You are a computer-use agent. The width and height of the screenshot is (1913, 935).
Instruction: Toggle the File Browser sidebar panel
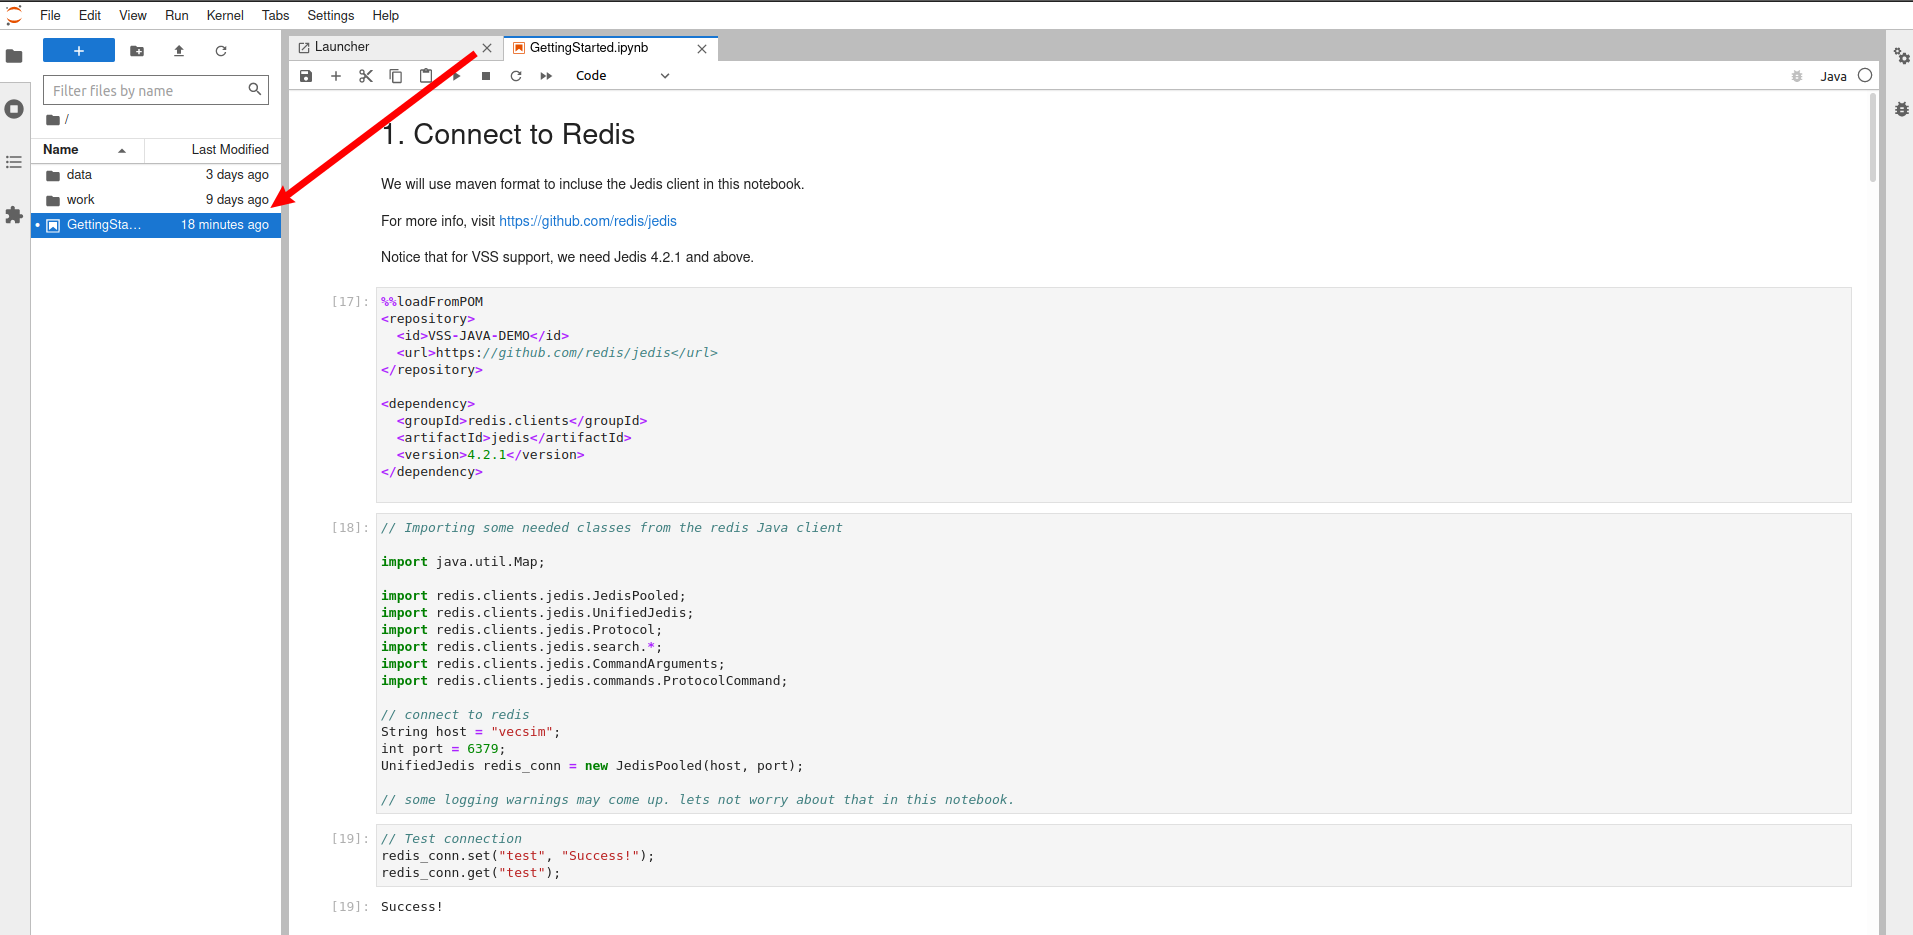click(x=14, y=56)
